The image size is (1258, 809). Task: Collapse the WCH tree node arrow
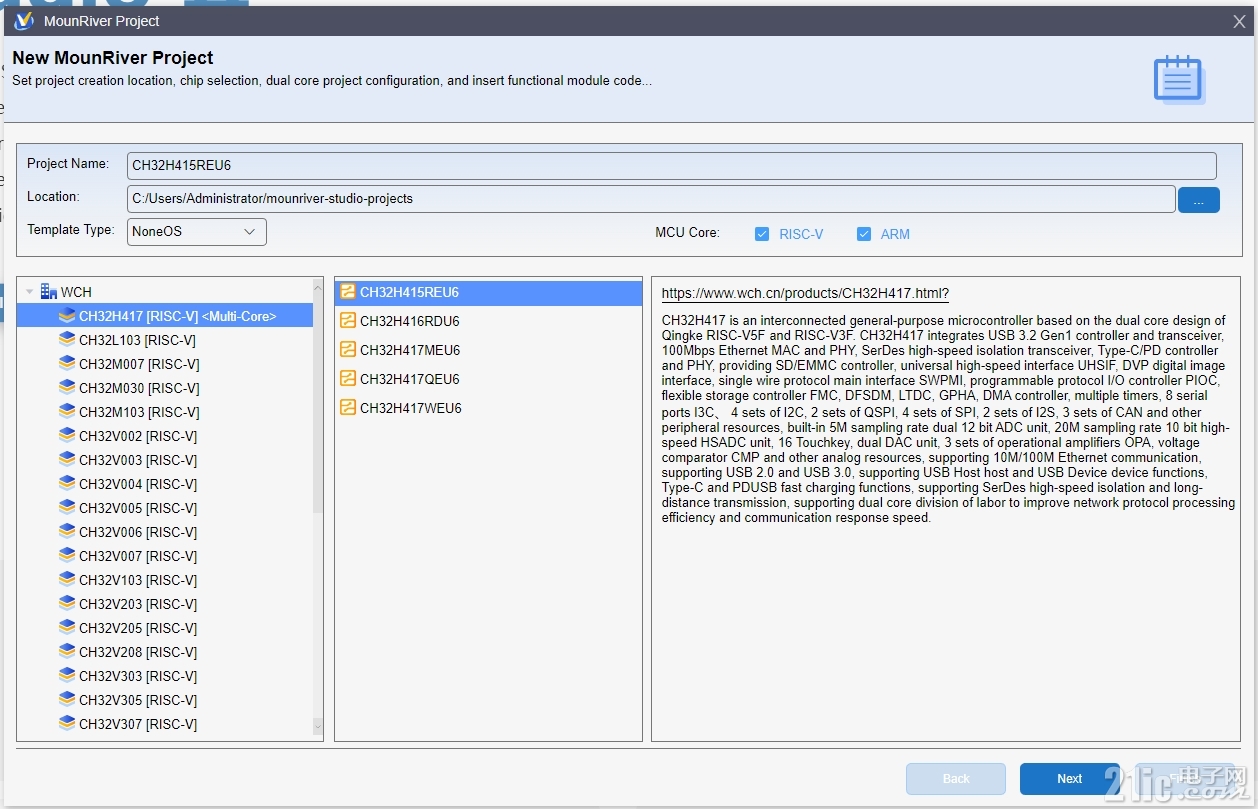[x=30, y=292]
